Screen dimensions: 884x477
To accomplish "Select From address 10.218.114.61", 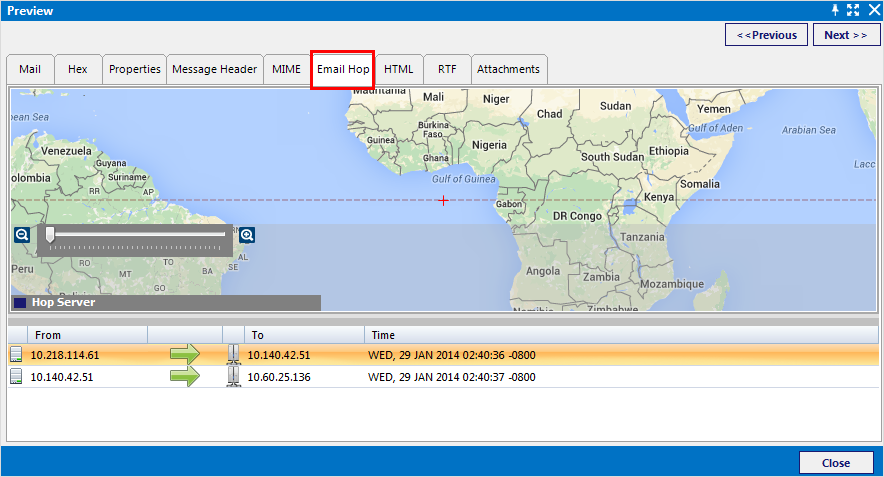I will (65, 355).
